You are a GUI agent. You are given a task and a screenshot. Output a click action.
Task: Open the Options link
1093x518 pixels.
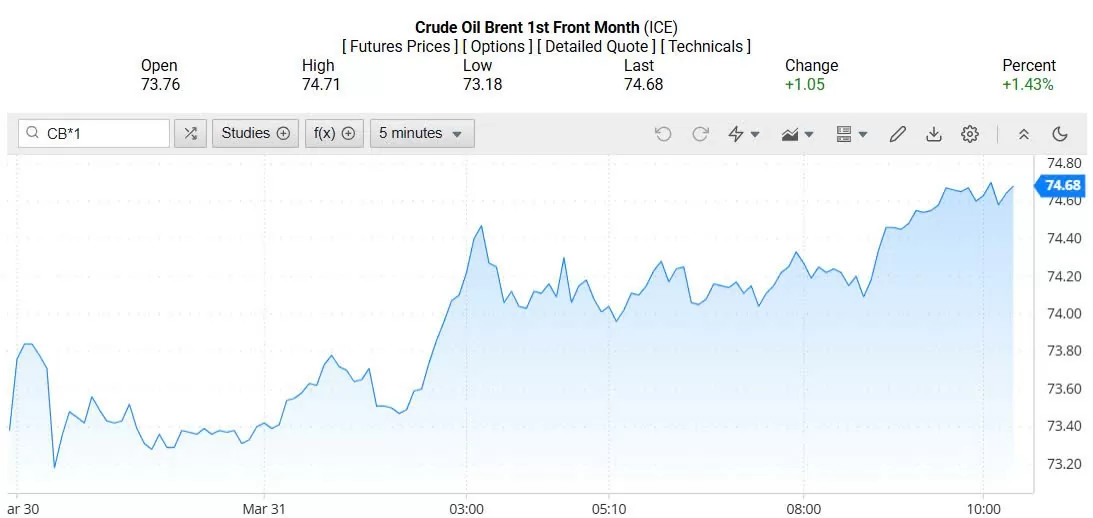coord(498,46)
